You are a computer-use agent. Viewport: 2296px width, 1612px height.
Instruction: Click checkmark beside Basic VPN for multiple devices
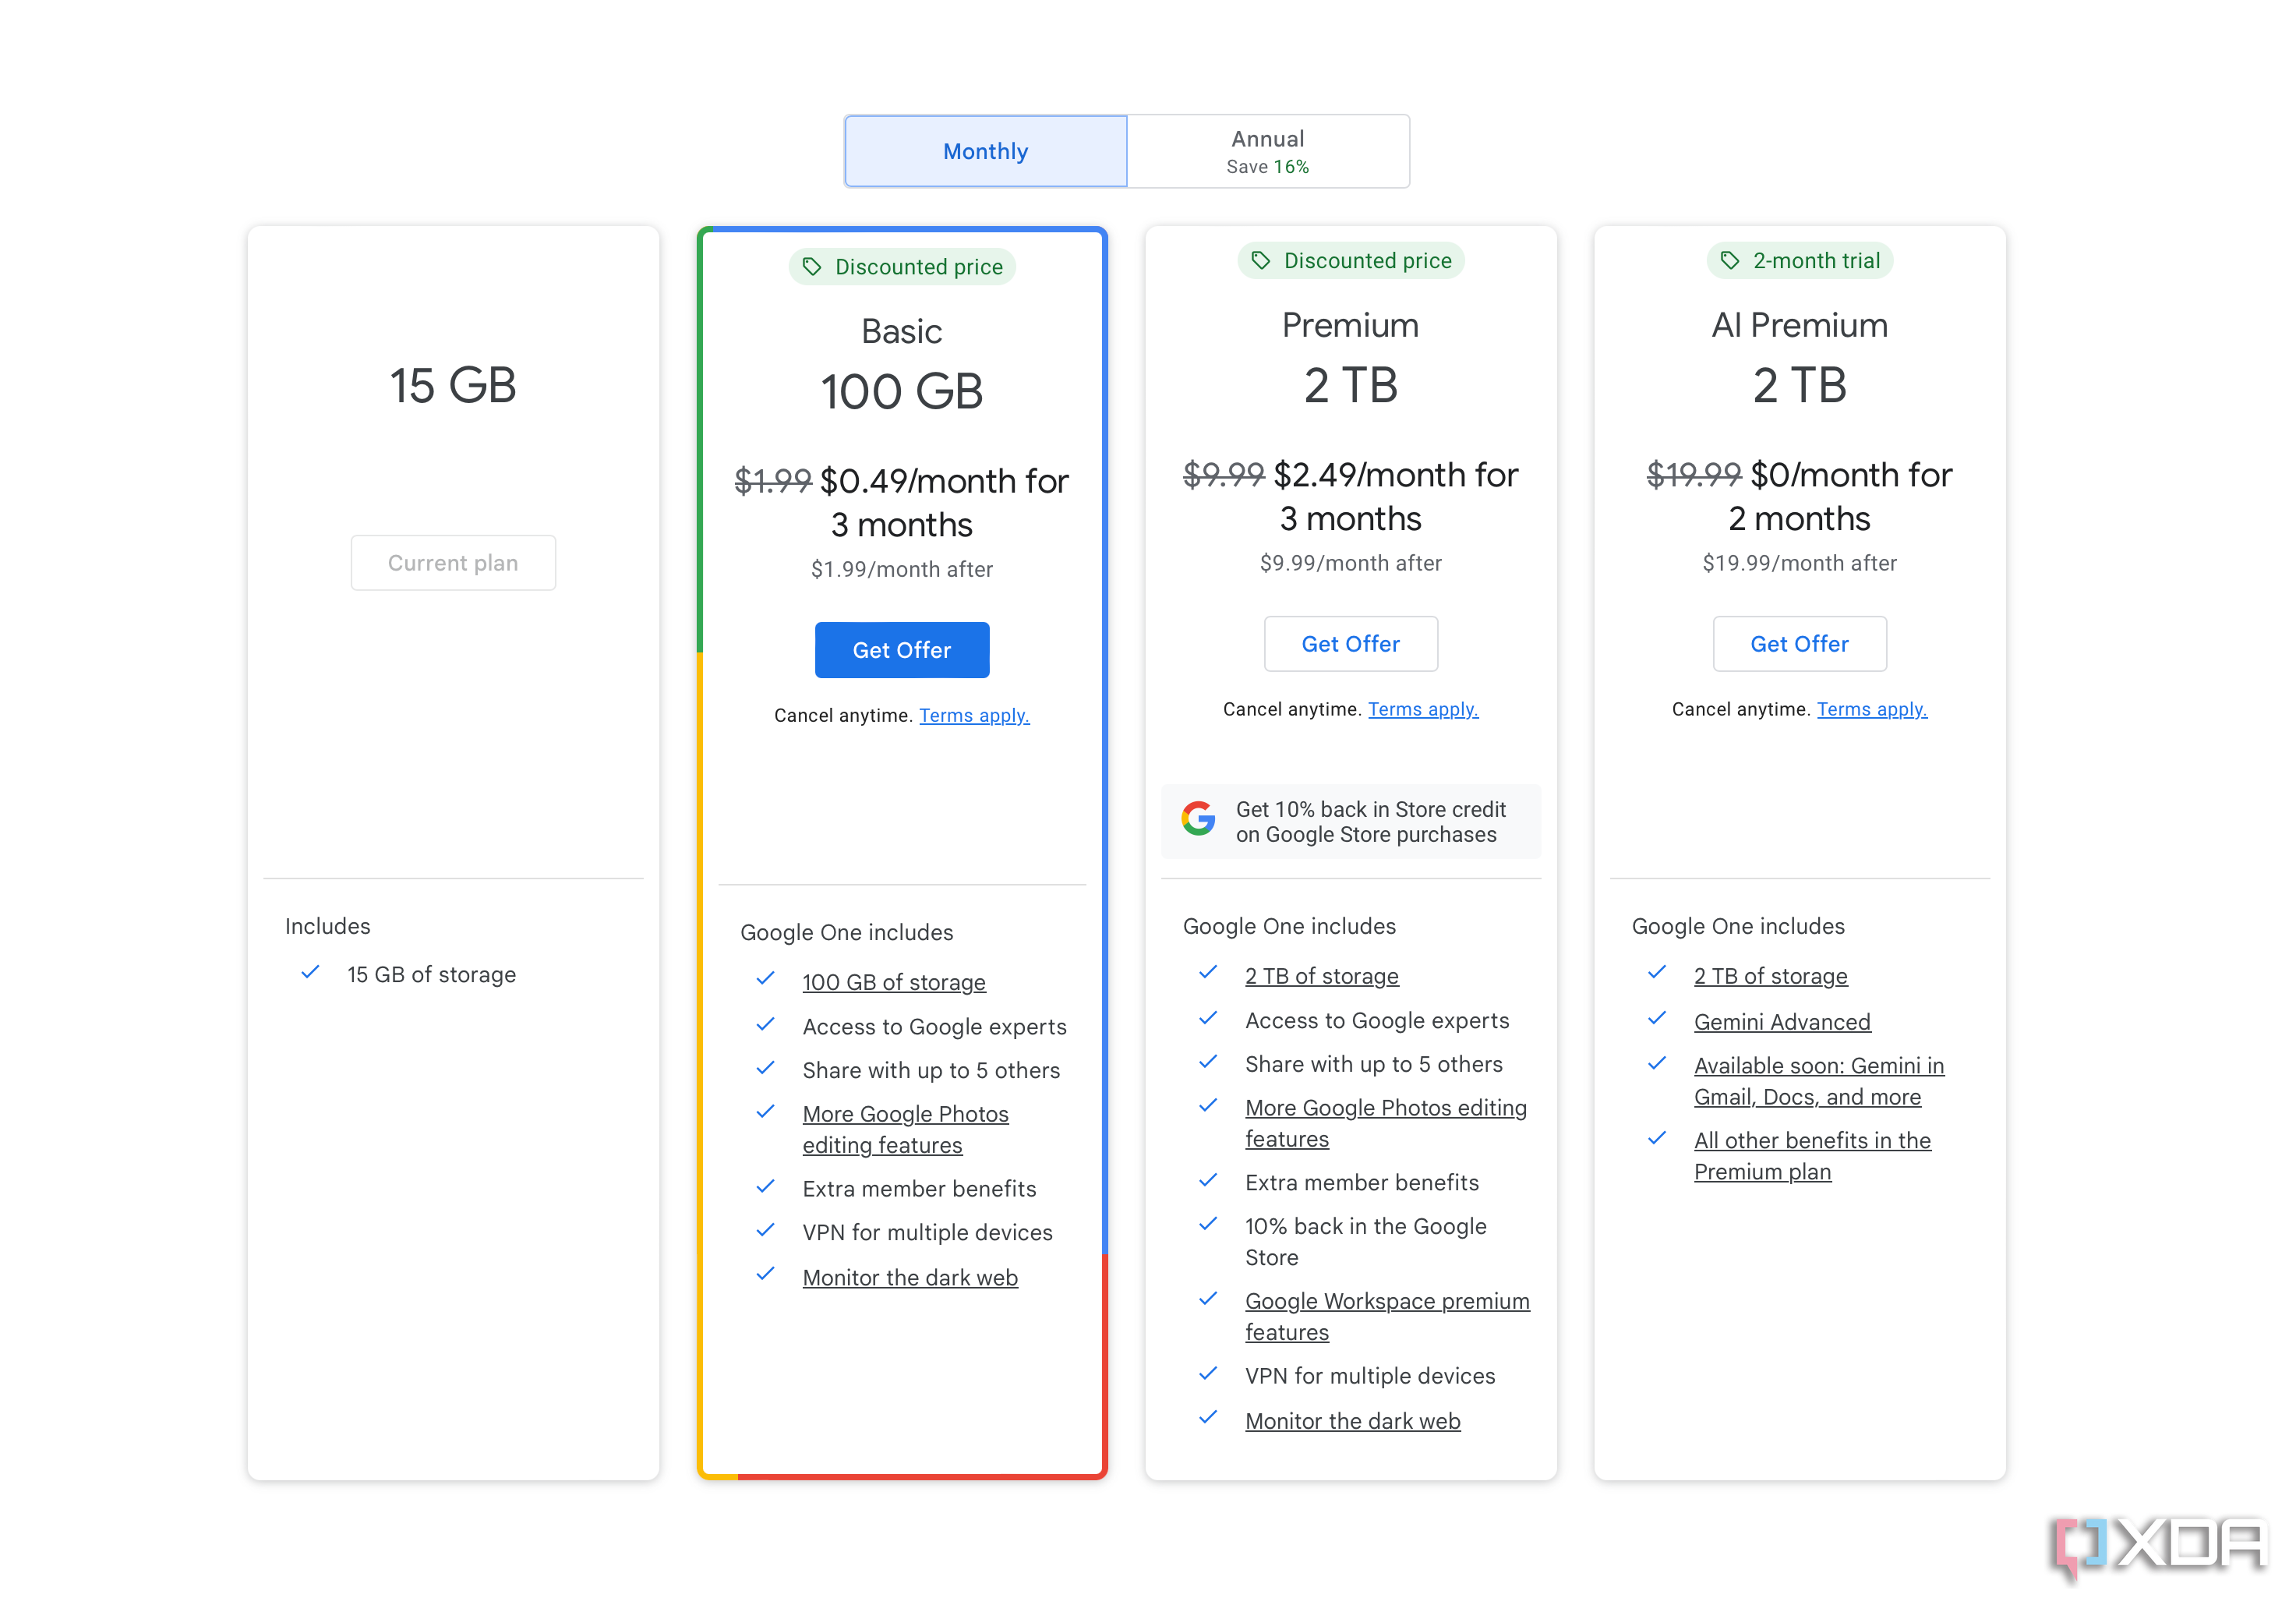click(766, 1231)
